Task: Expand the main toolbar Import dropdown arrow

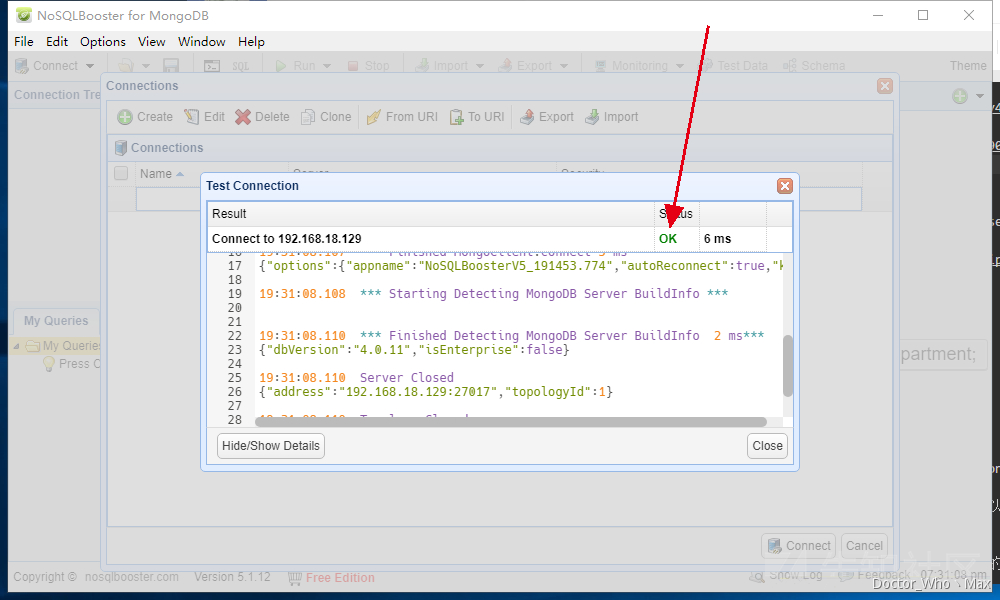Action: [480, 66]
